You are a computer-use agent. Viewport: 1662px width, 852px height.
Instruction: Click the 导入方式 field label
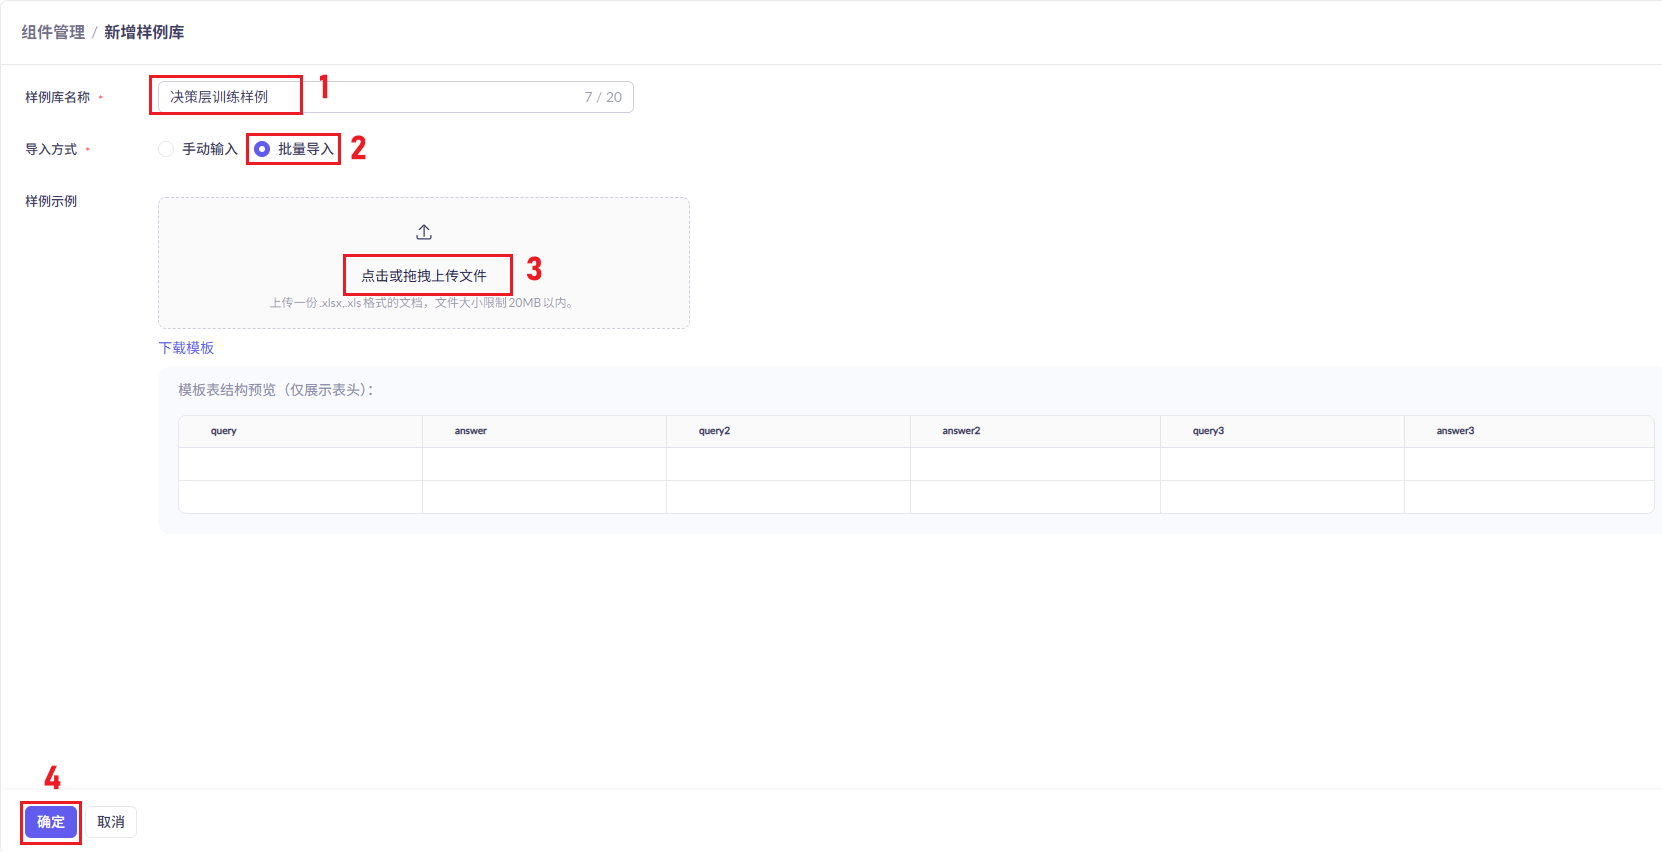click(x=51, y=149)
